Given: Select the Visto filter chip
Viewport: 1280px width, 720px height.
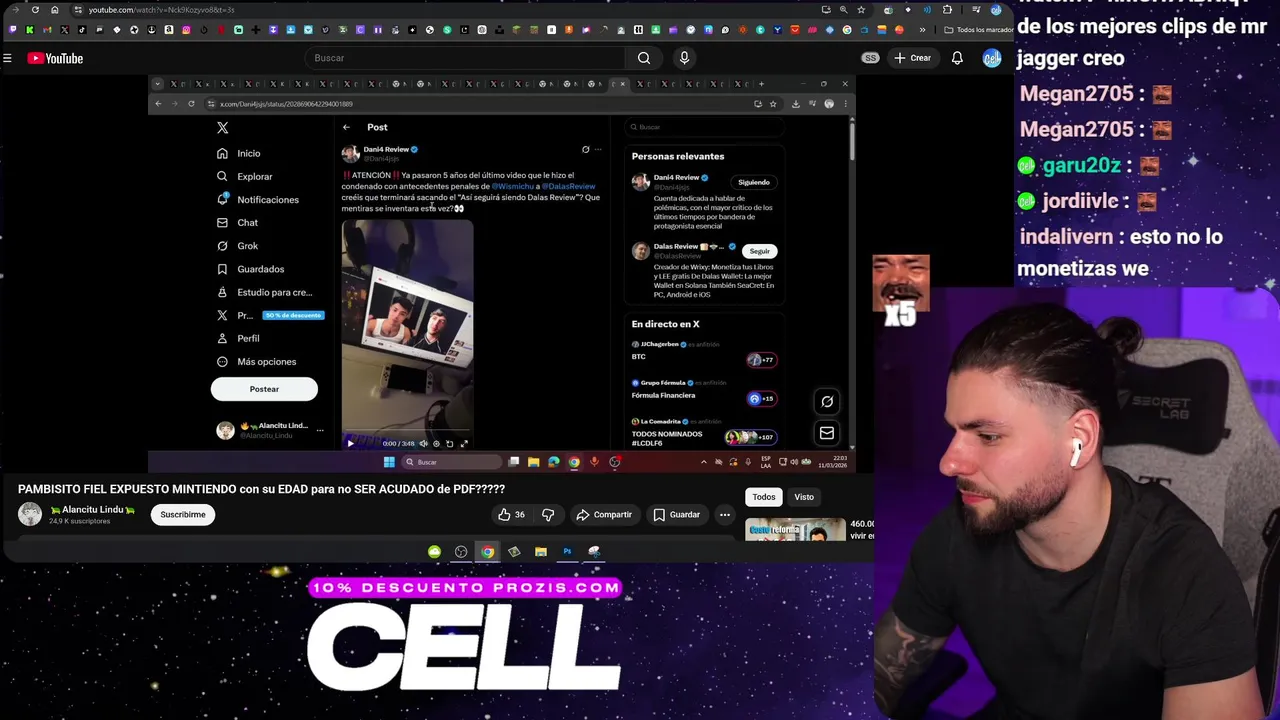Looking at the screenshot, I should [x=804, y=497].
